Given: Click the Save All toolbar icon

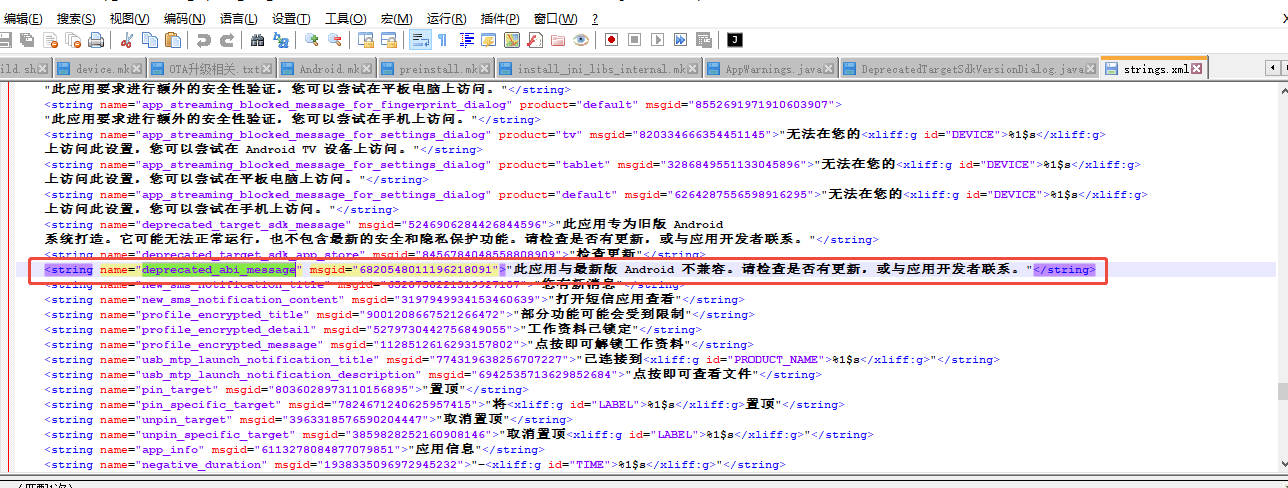Looking at the screenshot, I should point(27,40).
